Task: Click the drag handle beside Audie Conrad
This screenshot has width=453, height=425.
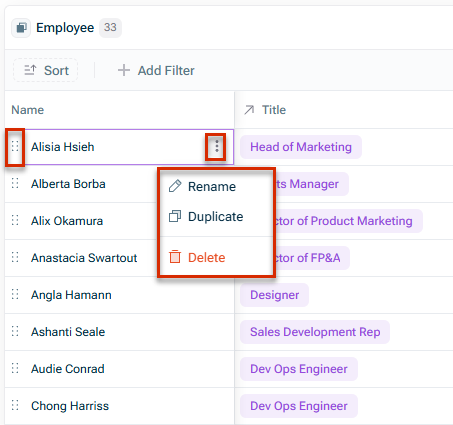Action: click(15, 368)
